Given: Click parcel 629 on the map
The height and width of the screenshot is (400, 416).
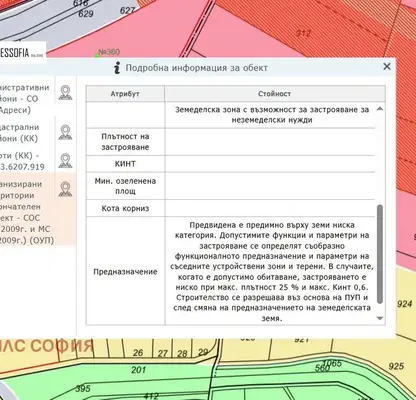Looking at the screenshot, I should pos(86,14).
